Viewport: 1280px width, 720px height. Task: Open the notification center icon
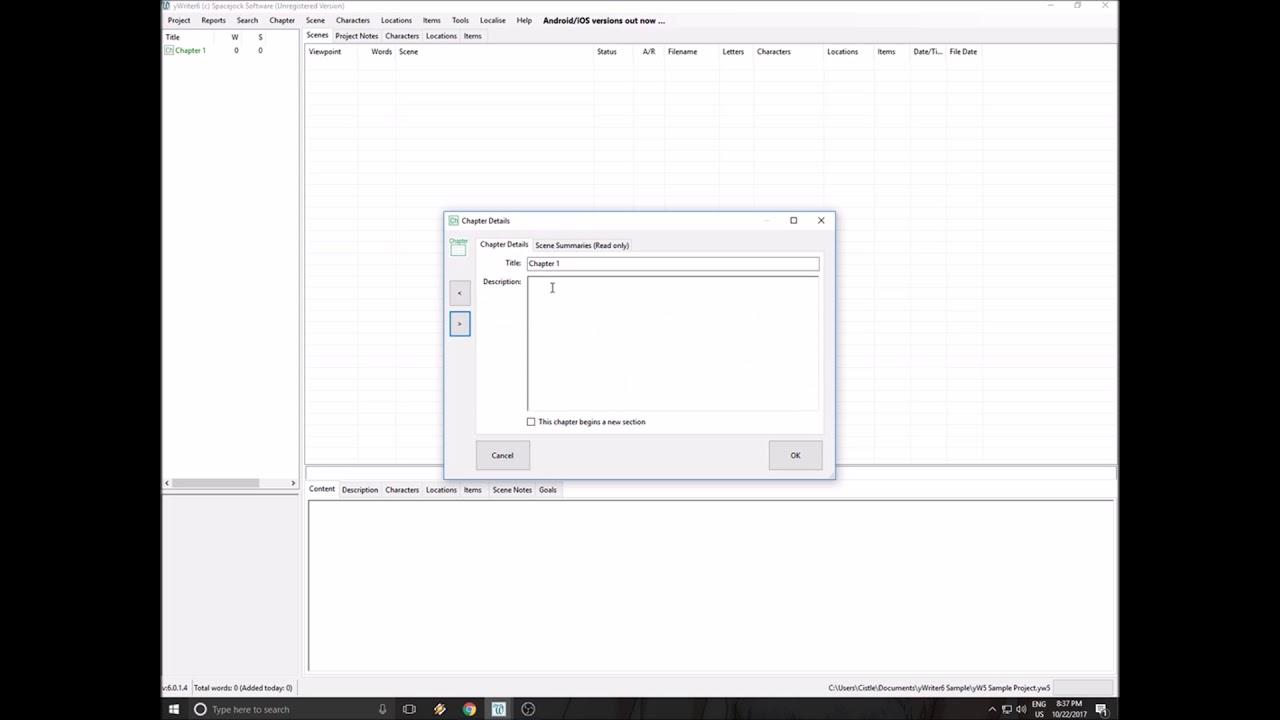tap(1101, 709)
